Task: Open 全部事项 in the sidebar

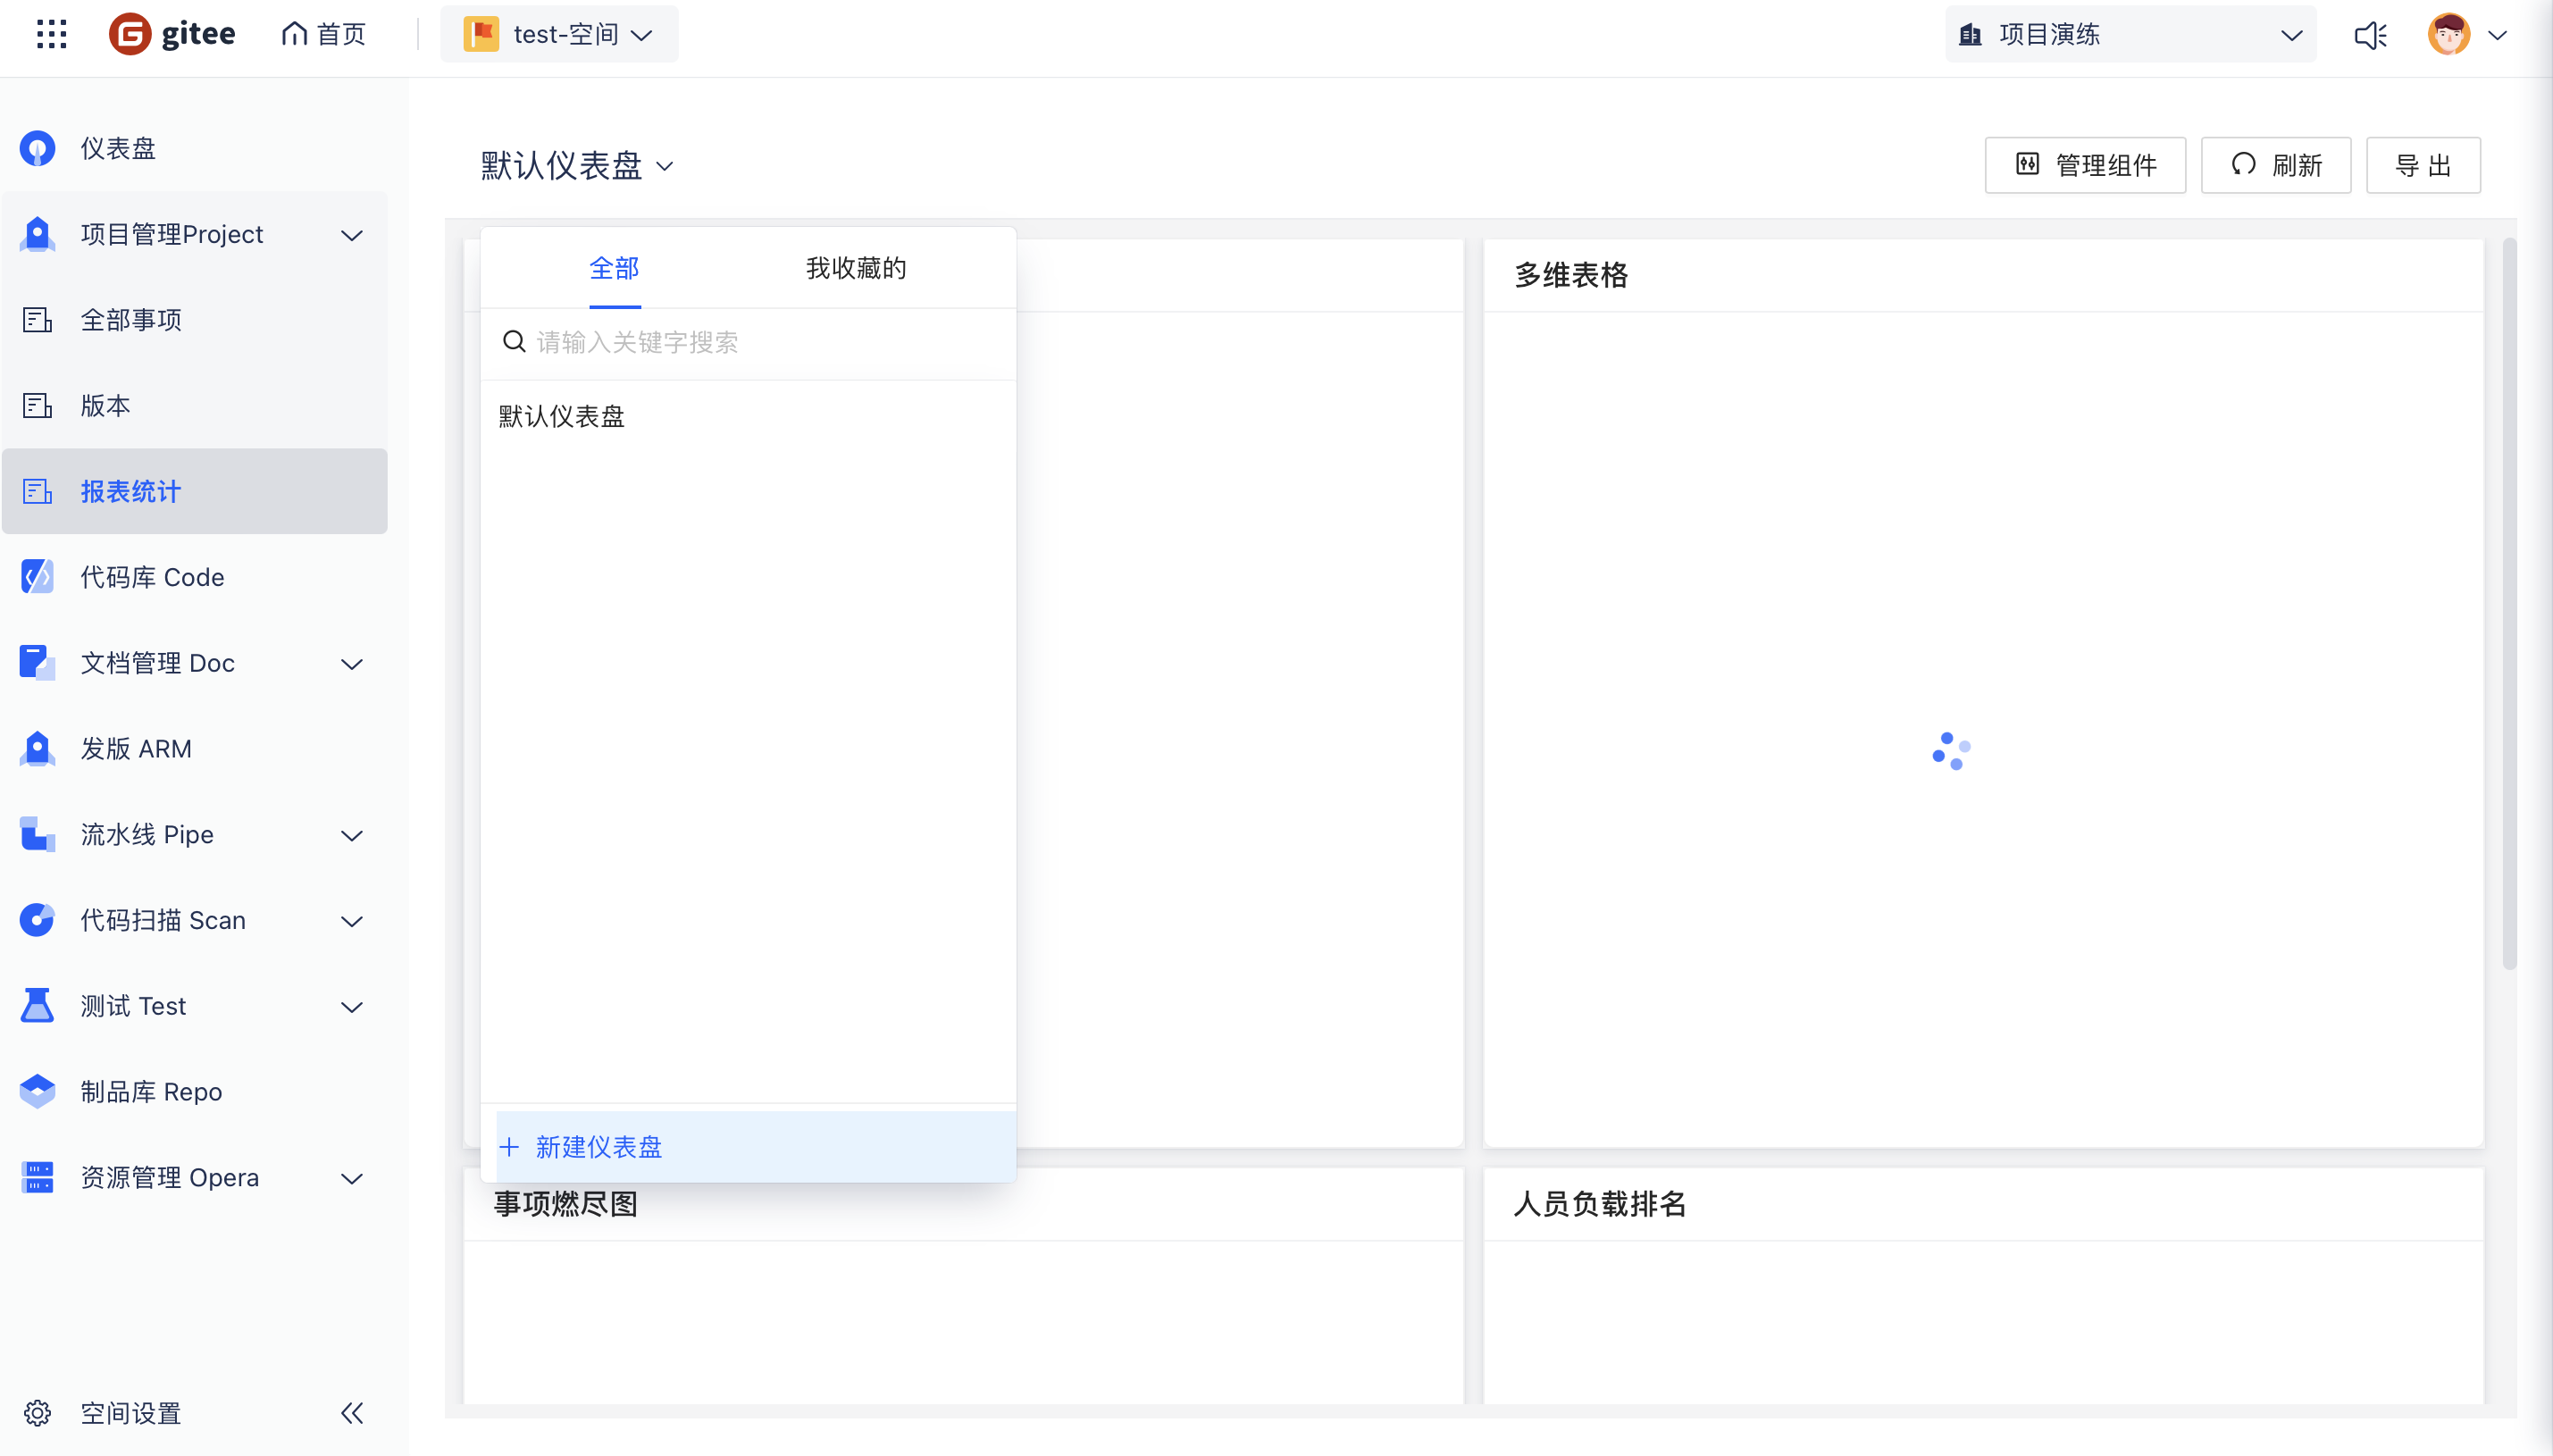Action: pos(195,320)
